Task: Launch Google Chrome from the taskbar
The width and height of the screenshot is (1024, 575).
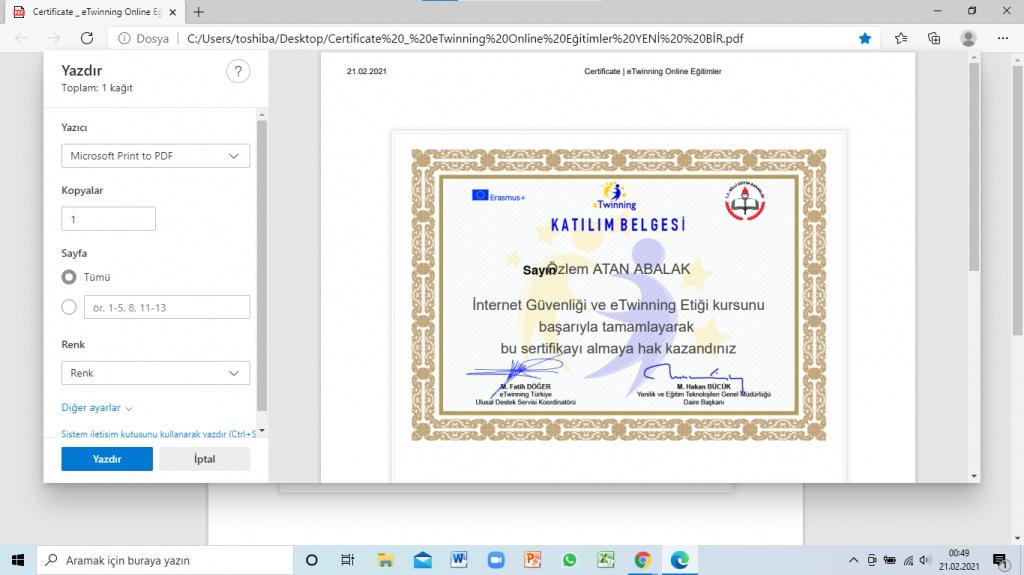Action: point(642,560)
